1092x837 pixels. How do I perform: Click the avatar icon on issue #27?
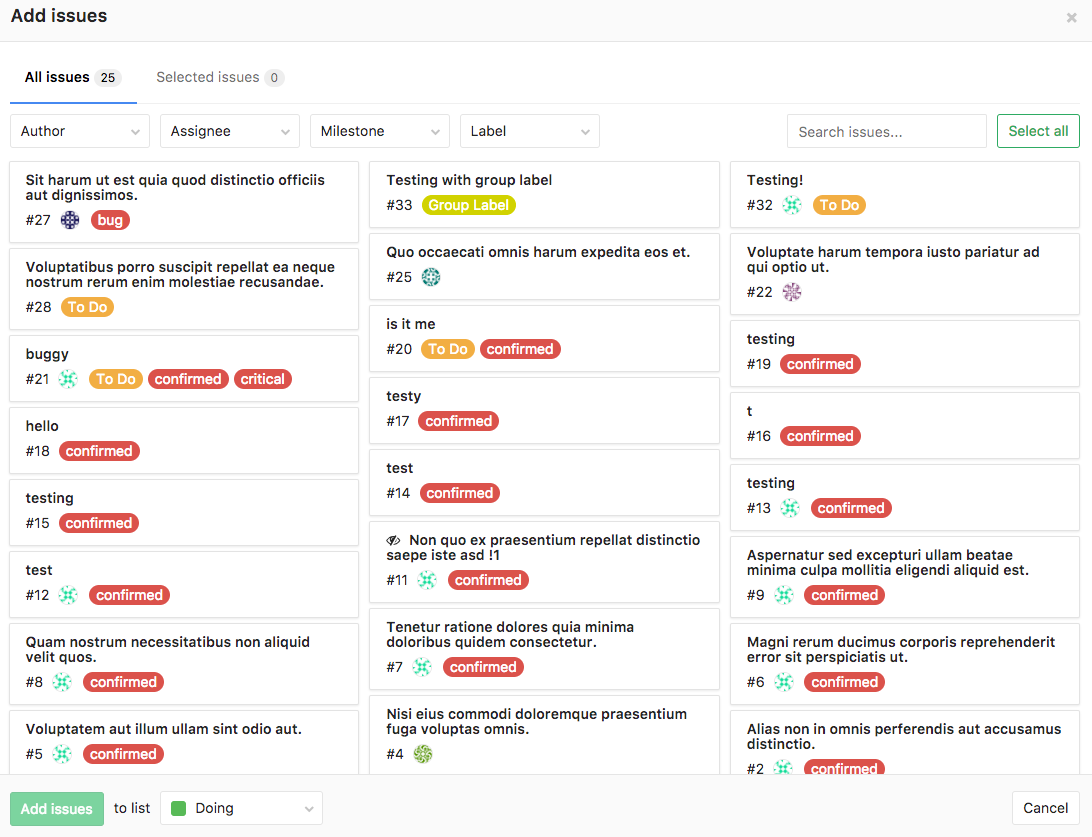[68, 220]
